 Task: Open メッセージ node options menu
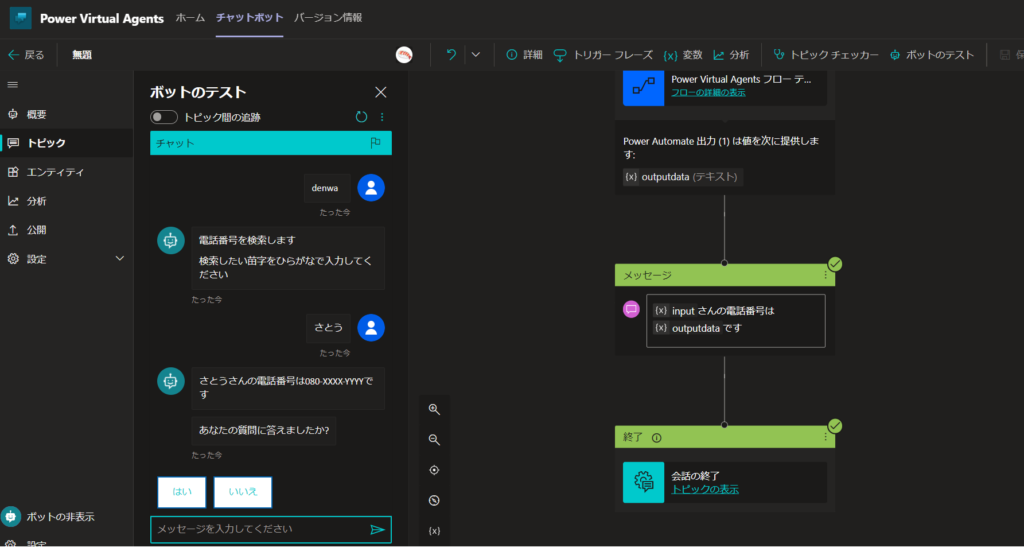point(825,276)
